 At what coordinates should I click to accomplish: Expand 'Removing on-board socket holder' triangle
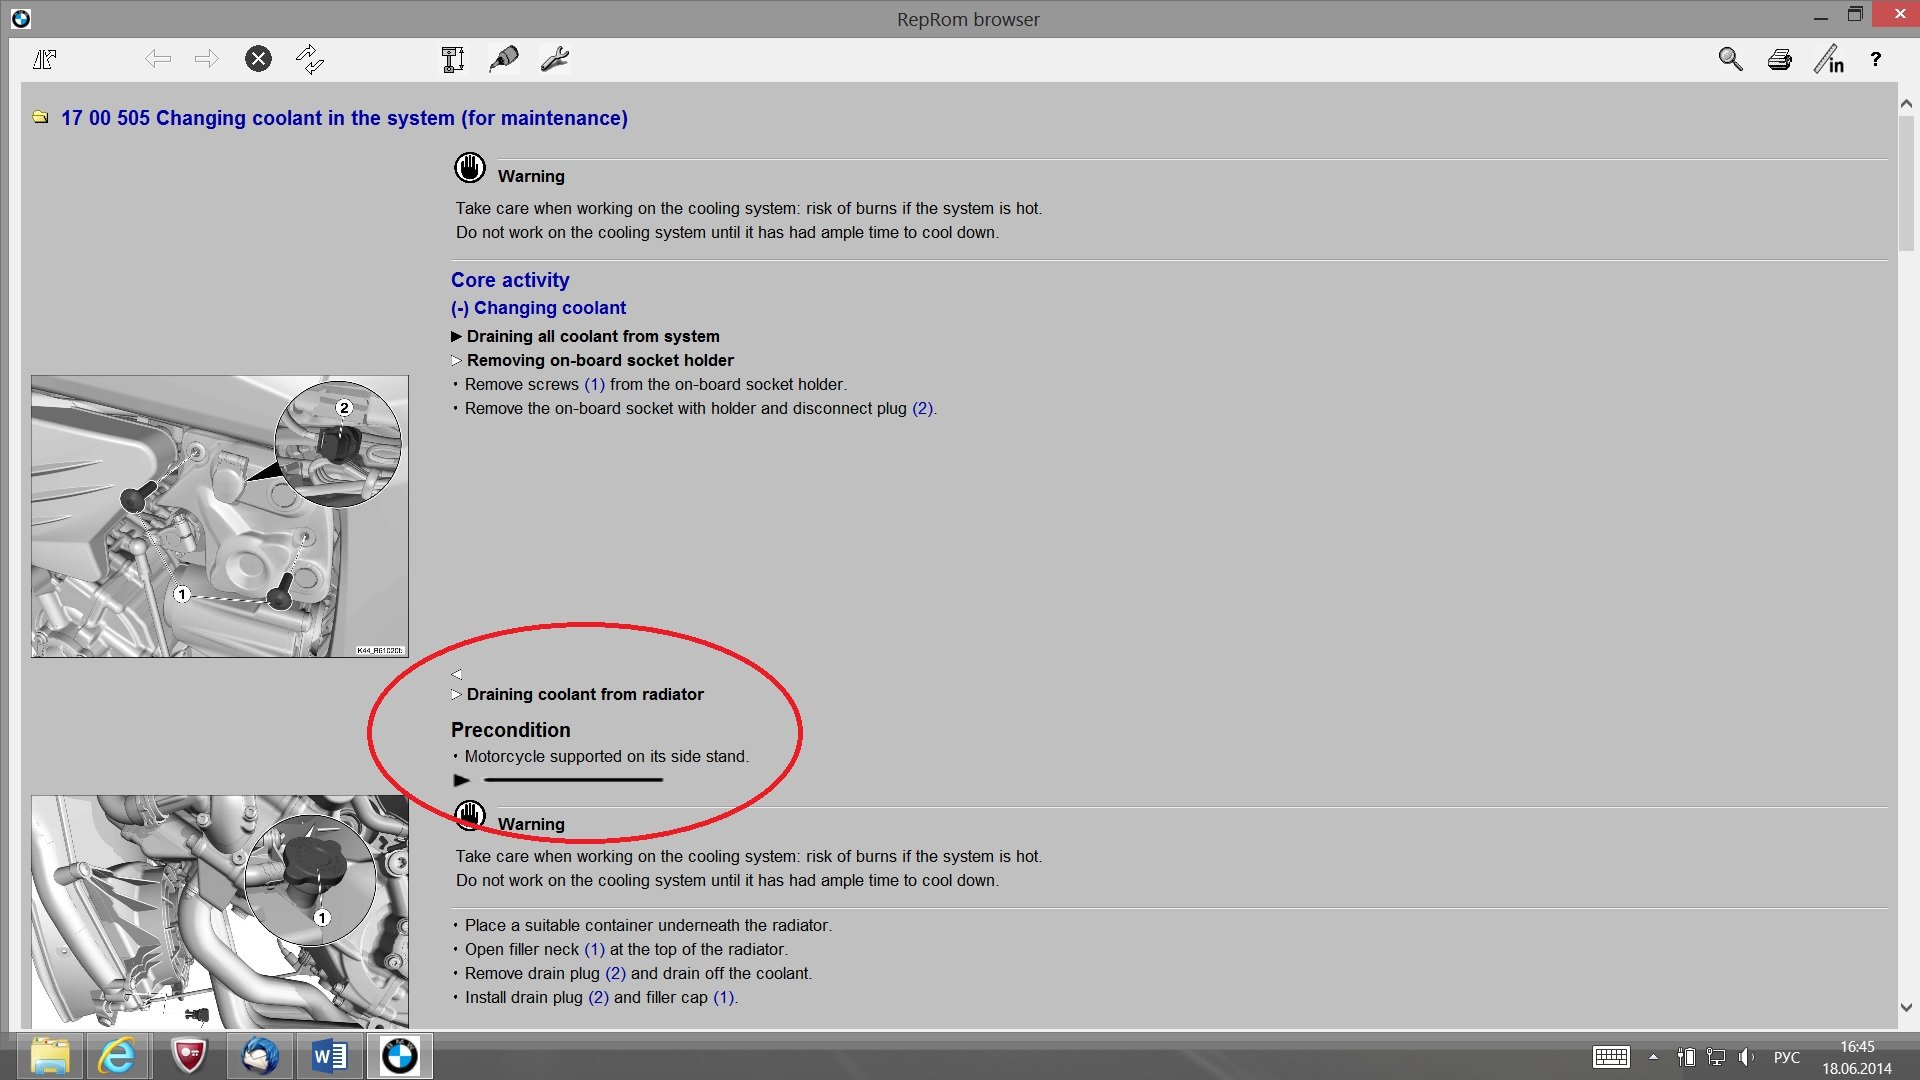[456, 361]
